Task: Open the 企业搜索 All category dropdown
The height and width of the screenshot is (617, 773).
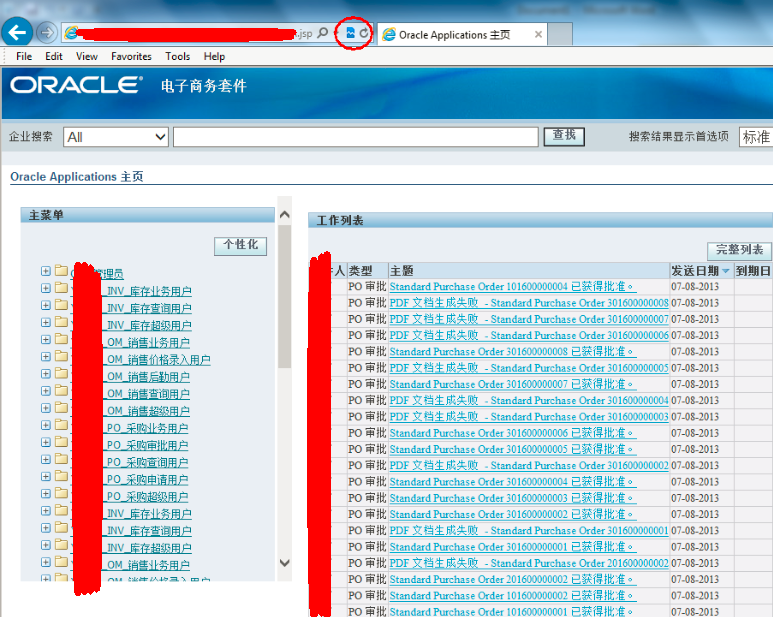Action: pyautogui.click(x=116, y=137)
